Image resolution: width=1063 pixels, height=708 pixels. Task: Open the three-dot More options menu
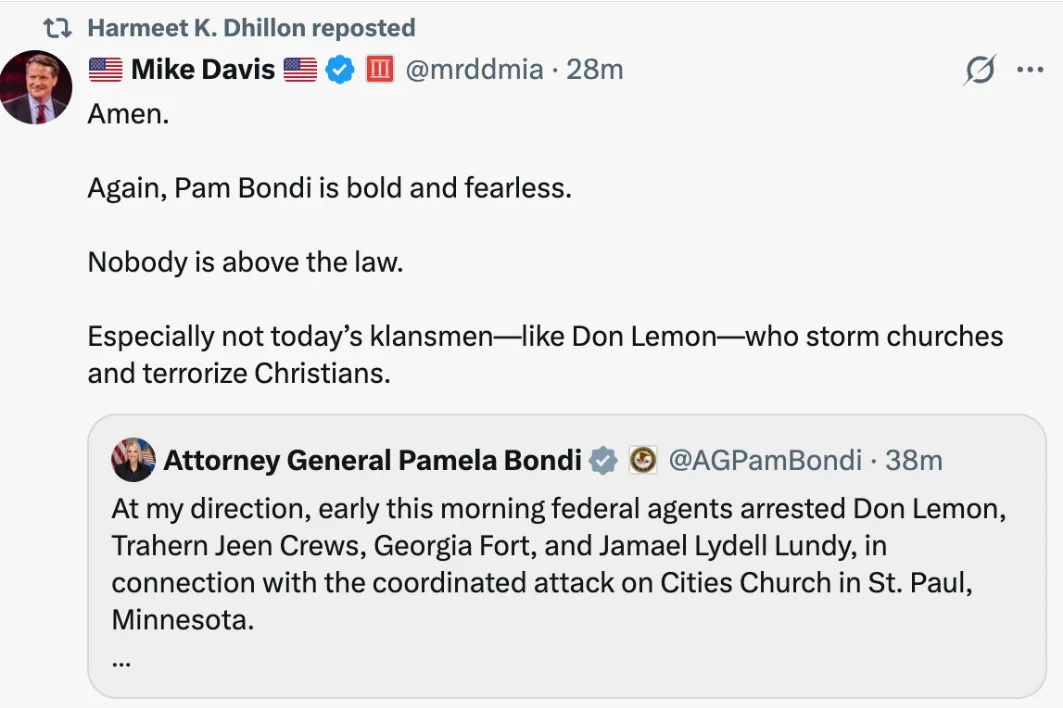pyautogui.click(x=1029, y=70)
